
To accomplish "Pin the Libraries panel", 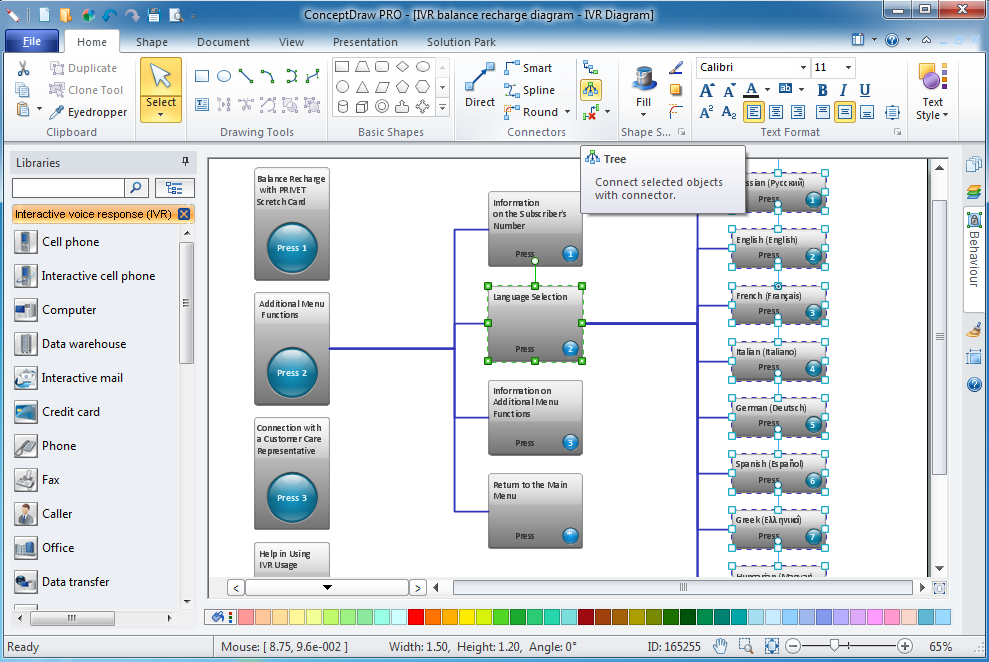I will (x=185, y=162).
